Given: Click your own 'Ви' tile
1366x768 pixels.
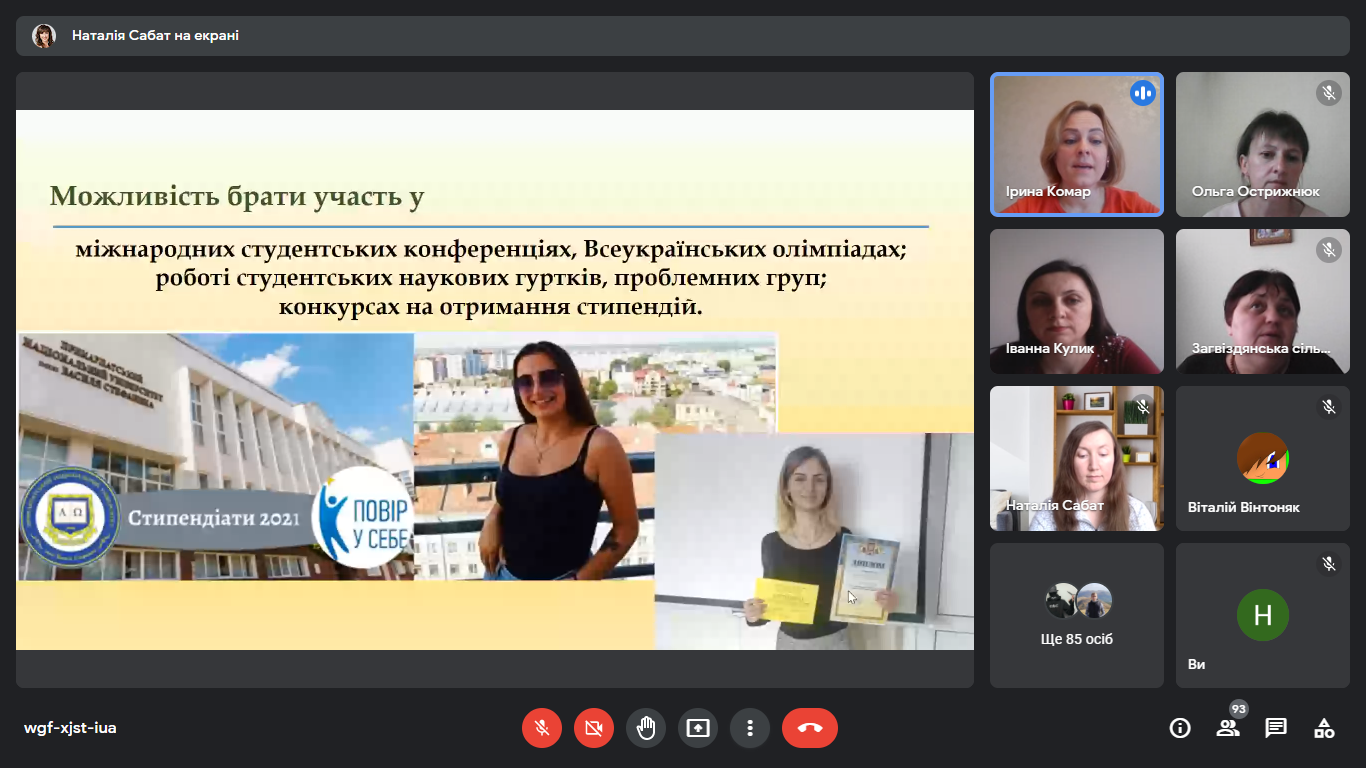Looking at the screenshot, I should coord(1262,615).
